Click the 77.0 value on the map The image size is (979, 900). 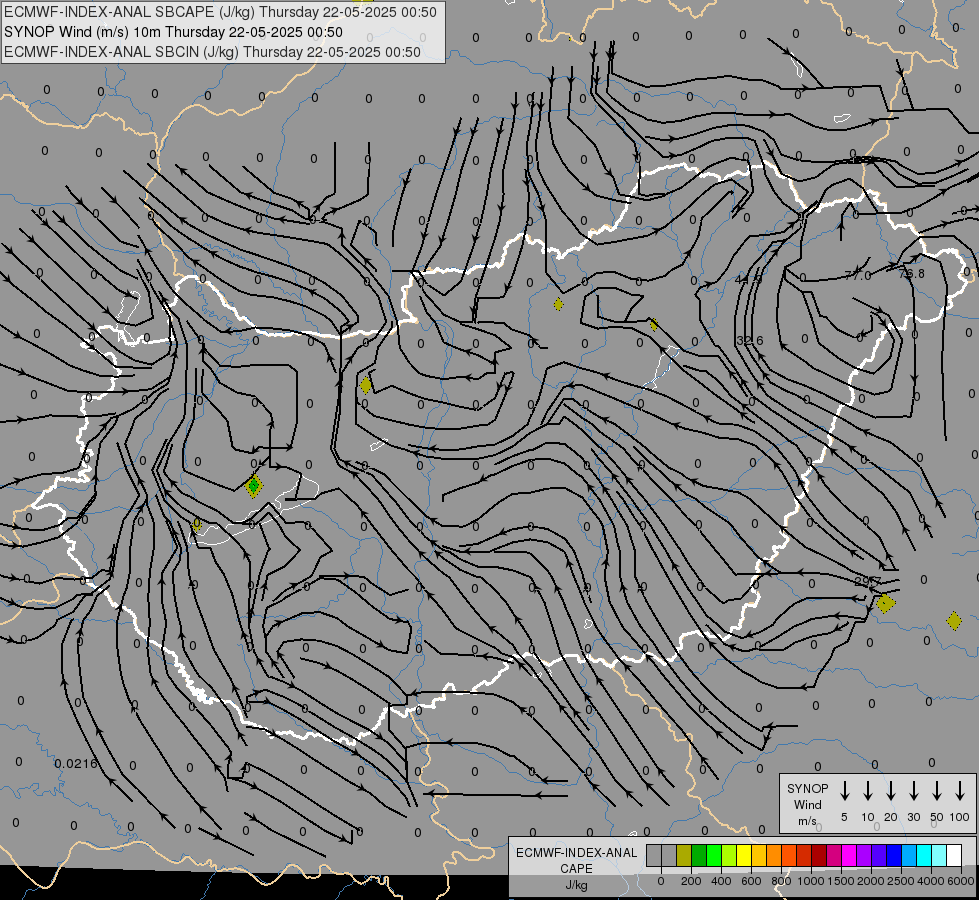(857, 275)
